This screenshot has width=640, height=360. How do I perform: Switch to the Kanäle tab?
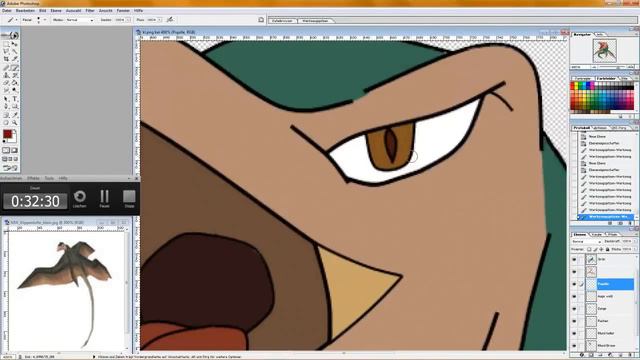coord(596,235)
